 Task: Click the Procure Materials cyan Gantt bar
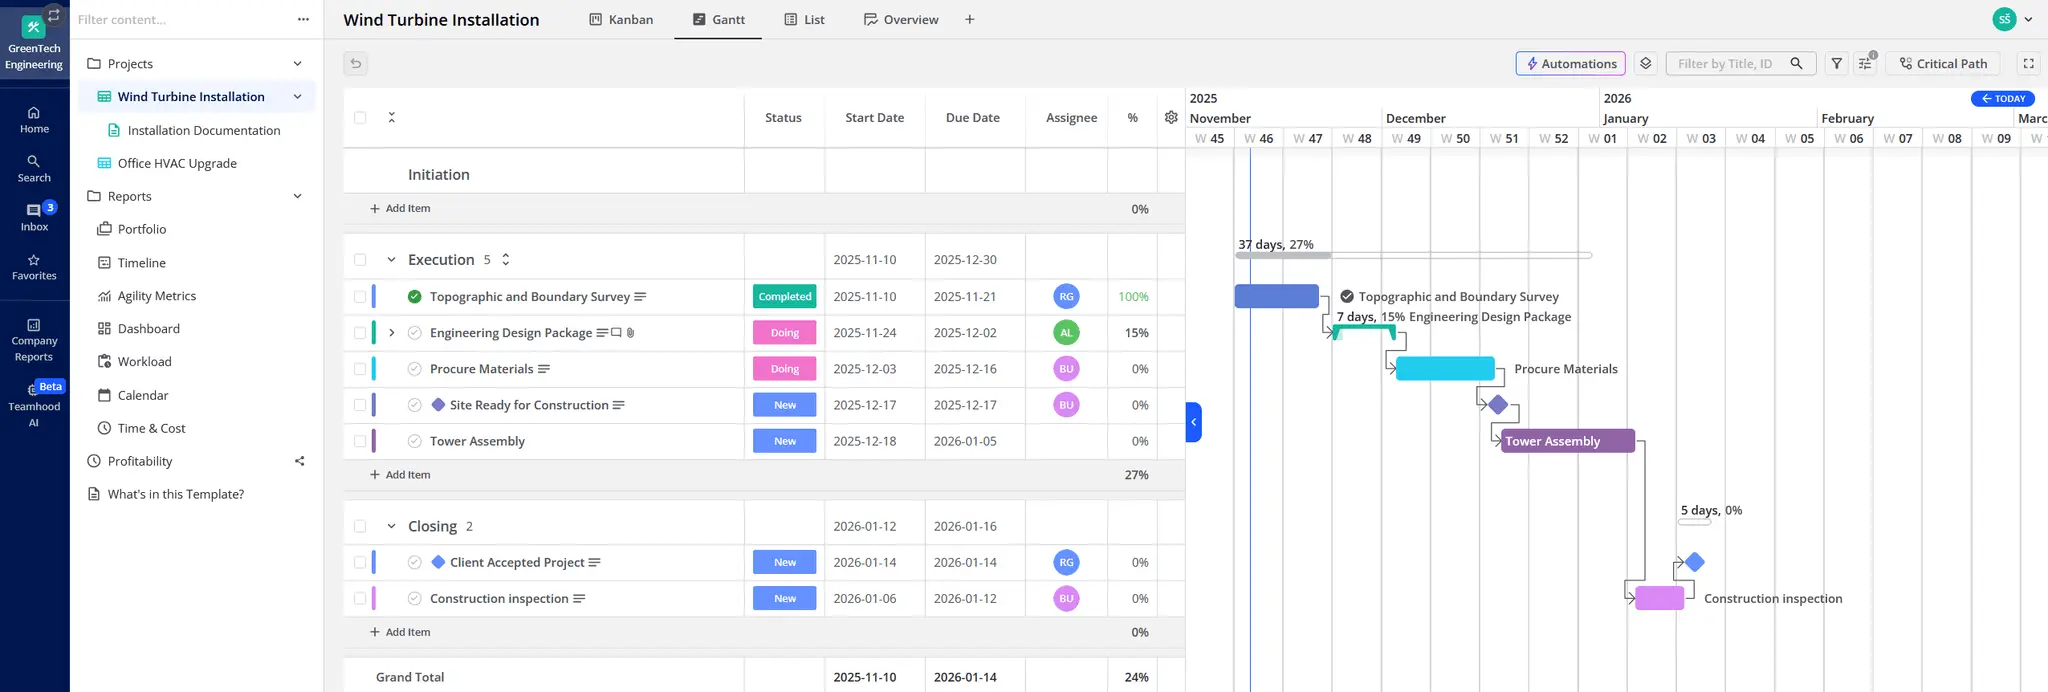[x=1445, y=368]
